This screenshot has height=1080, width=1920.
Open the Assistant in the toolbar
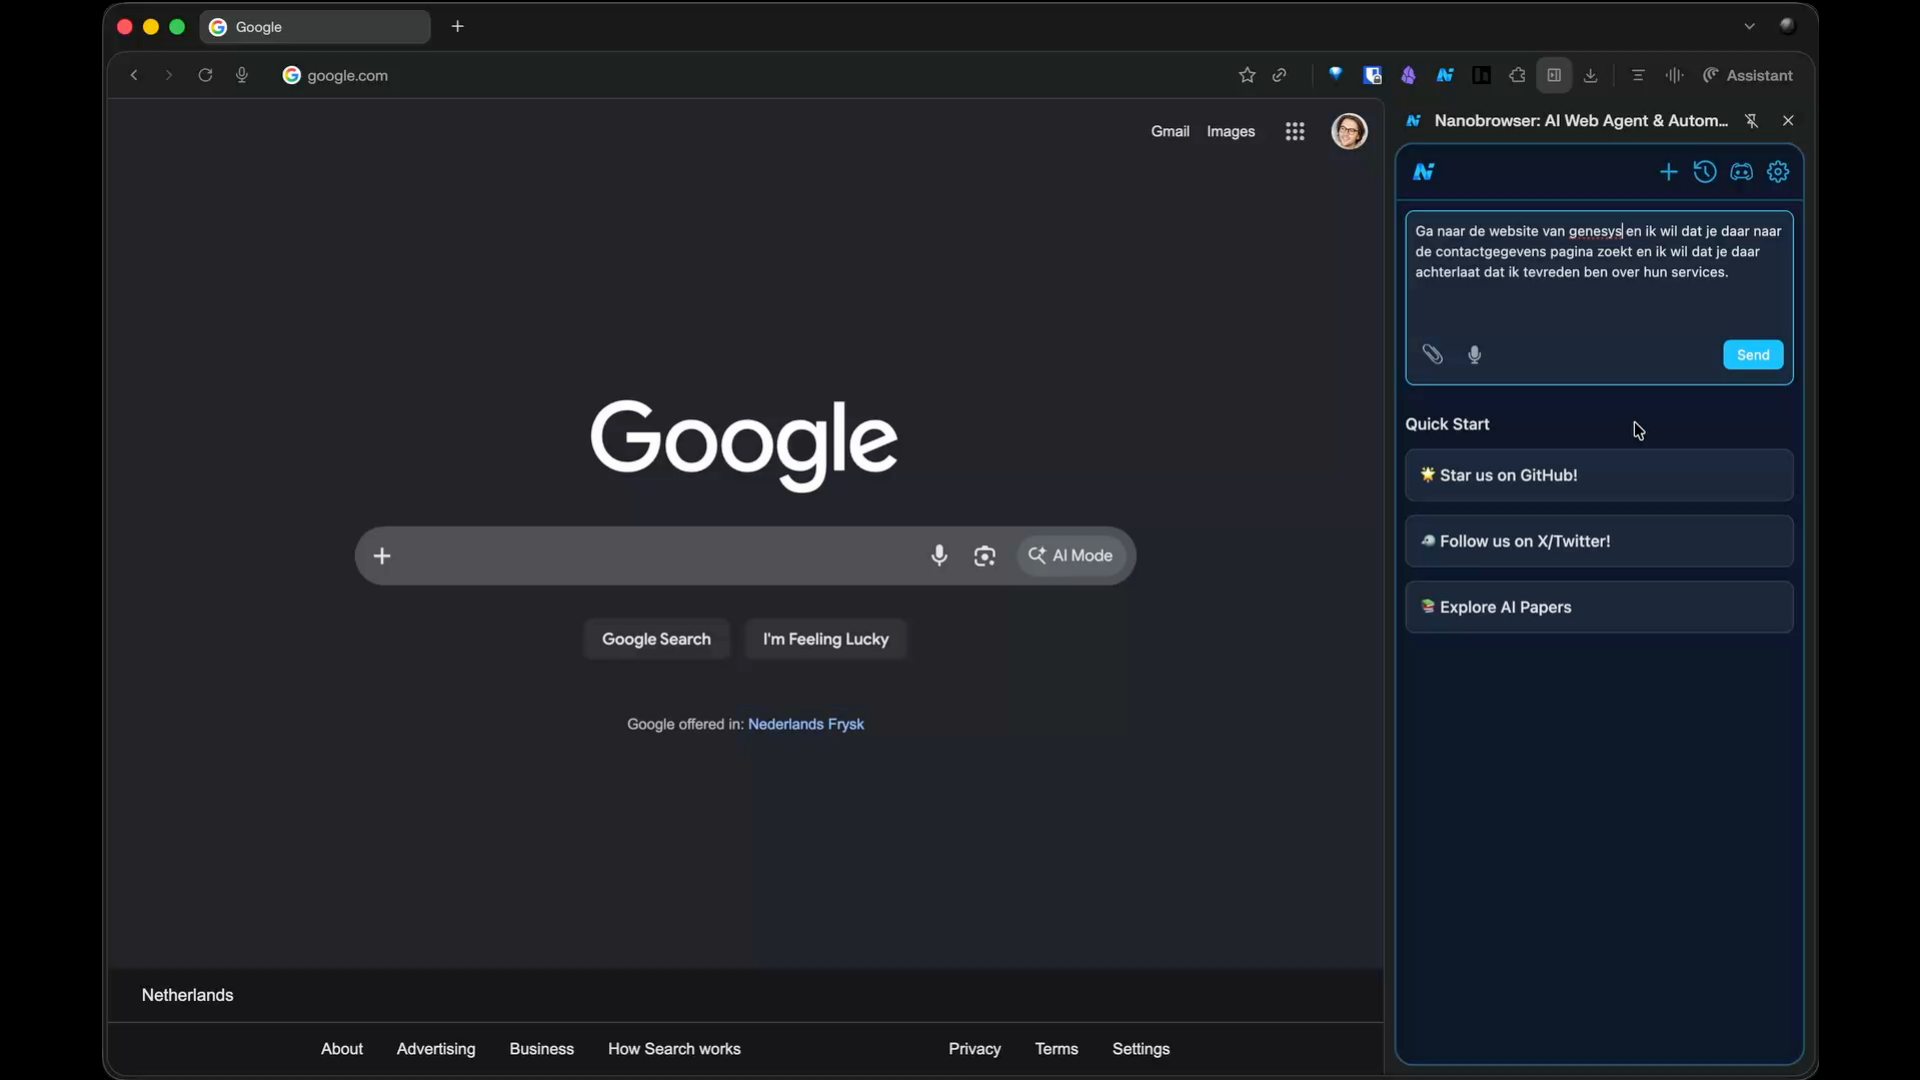click(x=1748, y=75)
